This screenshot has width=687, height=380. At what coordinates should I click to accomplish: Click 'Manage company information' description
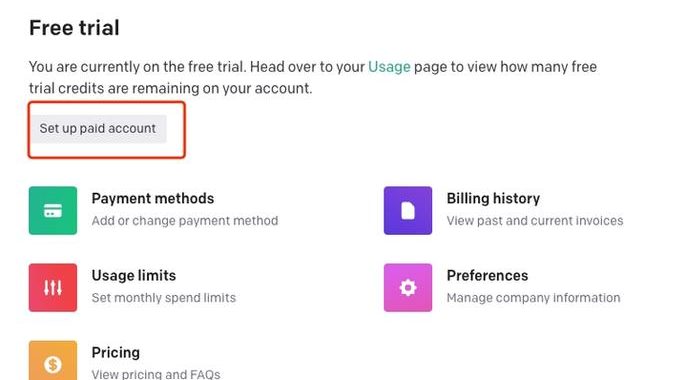pos(533,298)
